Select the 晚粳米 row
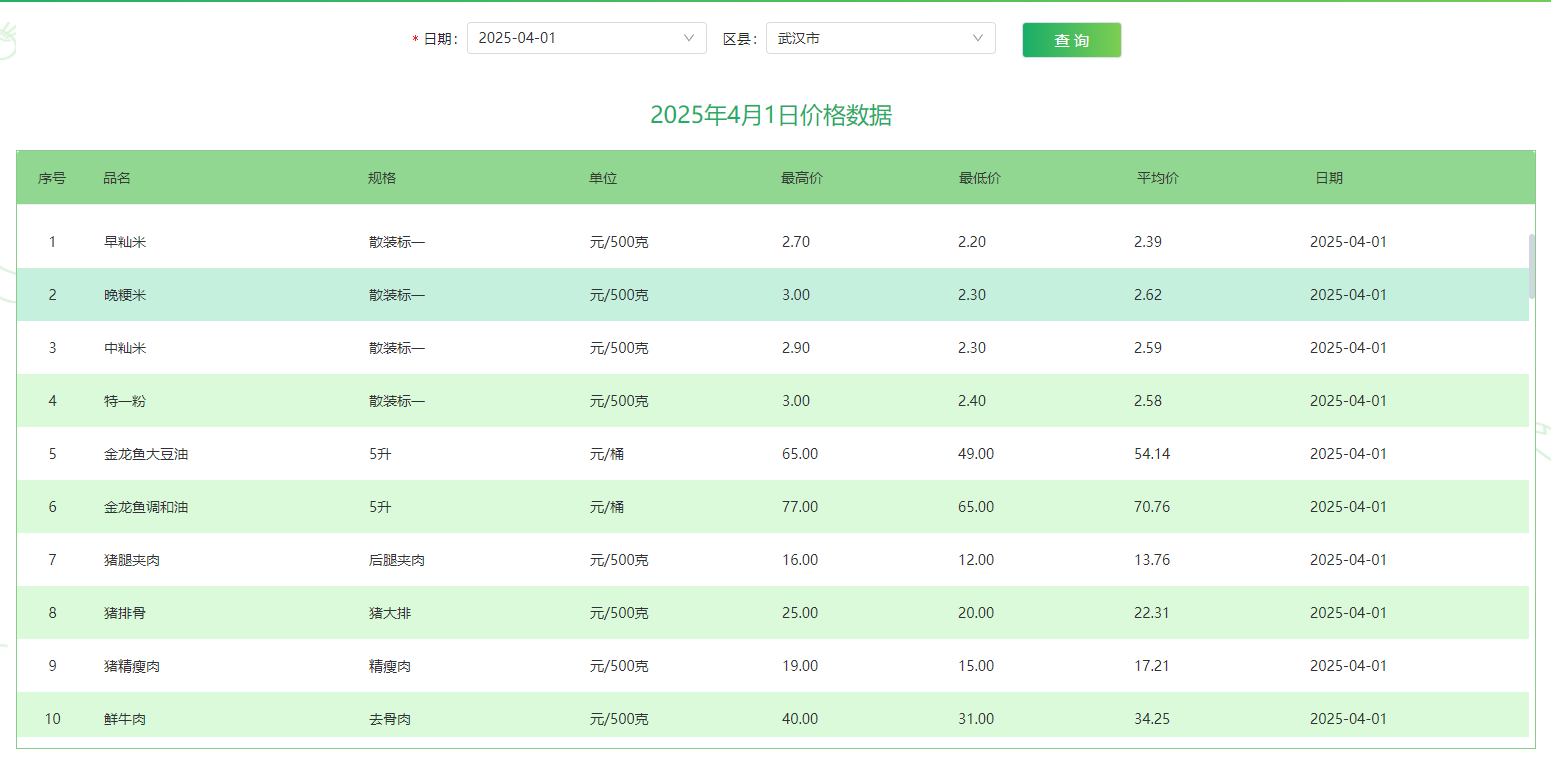 click(125, 295)
